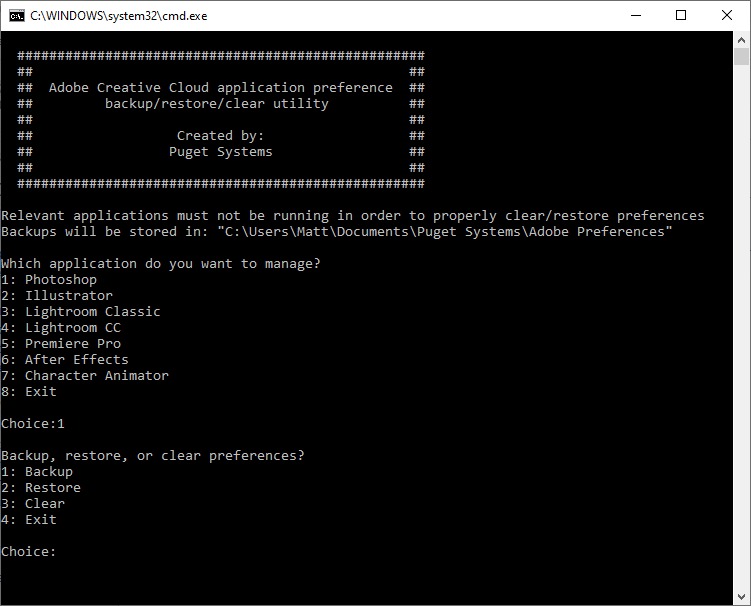The height and width of the screenshot is (606, 751).
Task: Click the '3: Lightroom Classic' option line
Action: (x=81, y=312)
